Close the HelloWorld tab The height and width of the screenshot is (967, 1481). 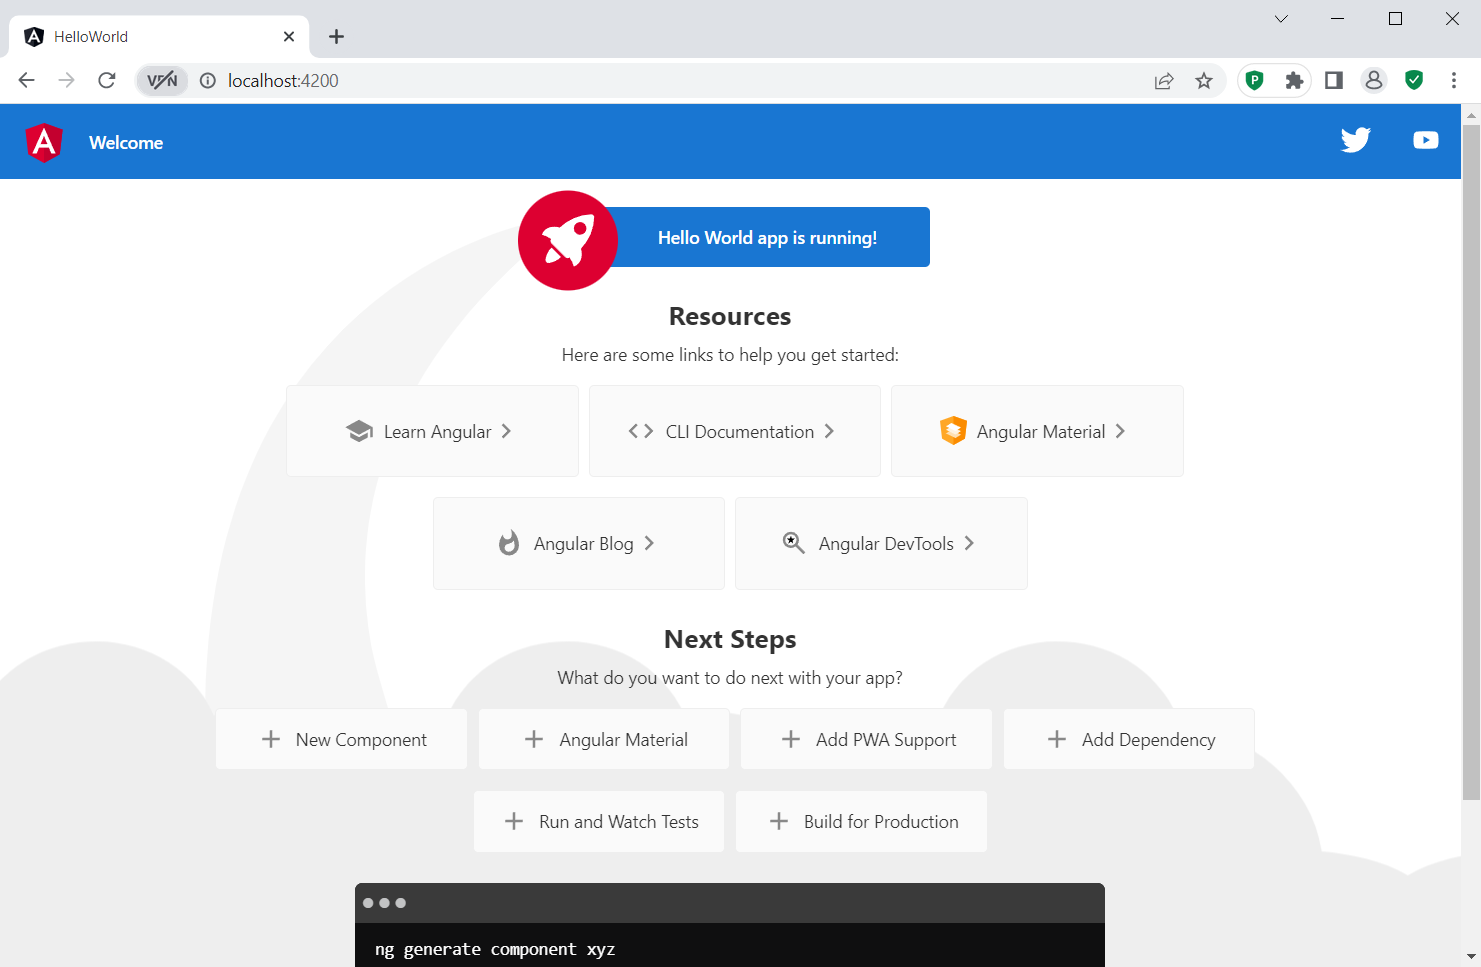point(289,37)
